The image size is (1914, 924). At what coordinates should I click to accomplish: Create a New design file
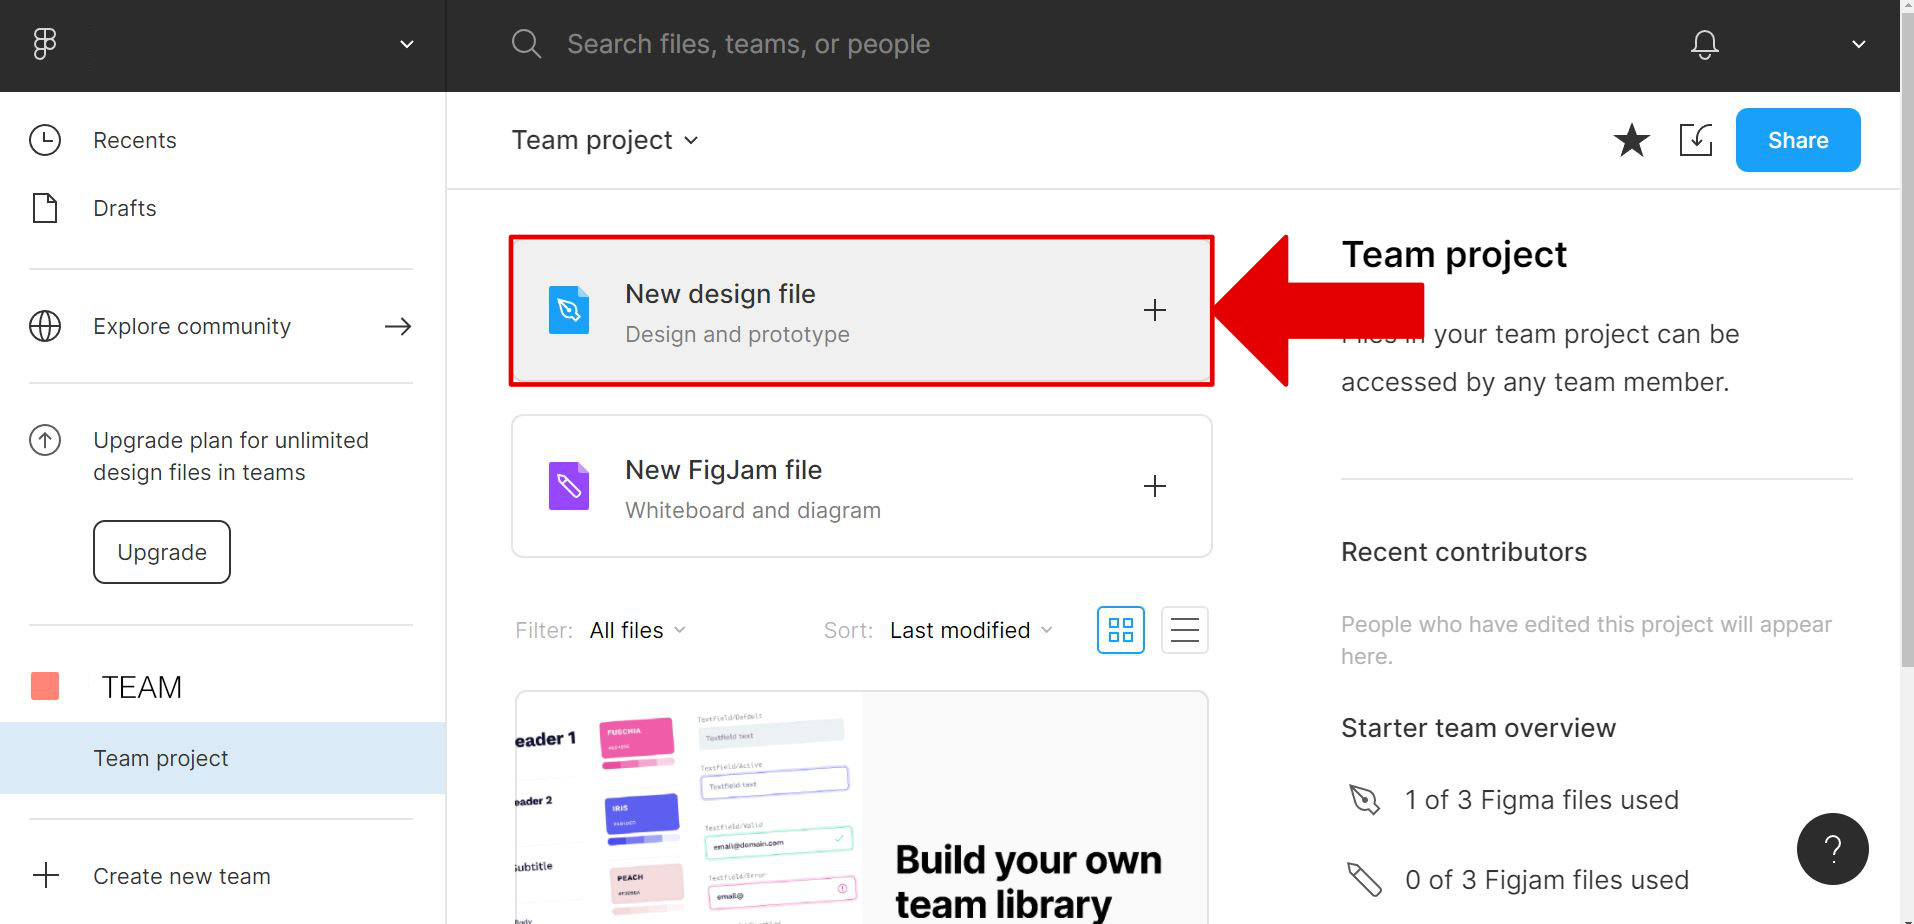click(861, 310)
